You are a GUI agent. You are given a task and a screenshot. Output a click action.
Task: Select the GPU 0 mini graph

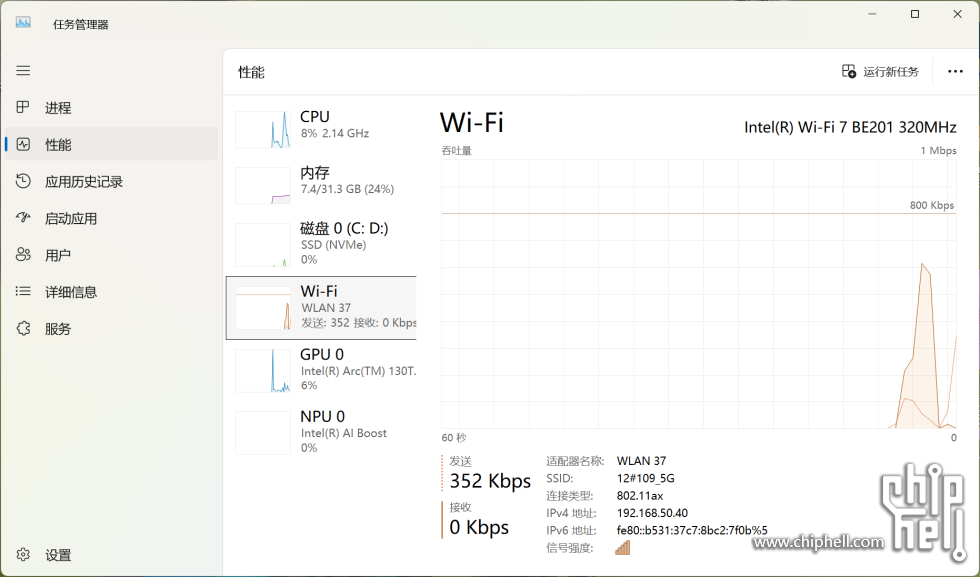[x=262, y=370]
